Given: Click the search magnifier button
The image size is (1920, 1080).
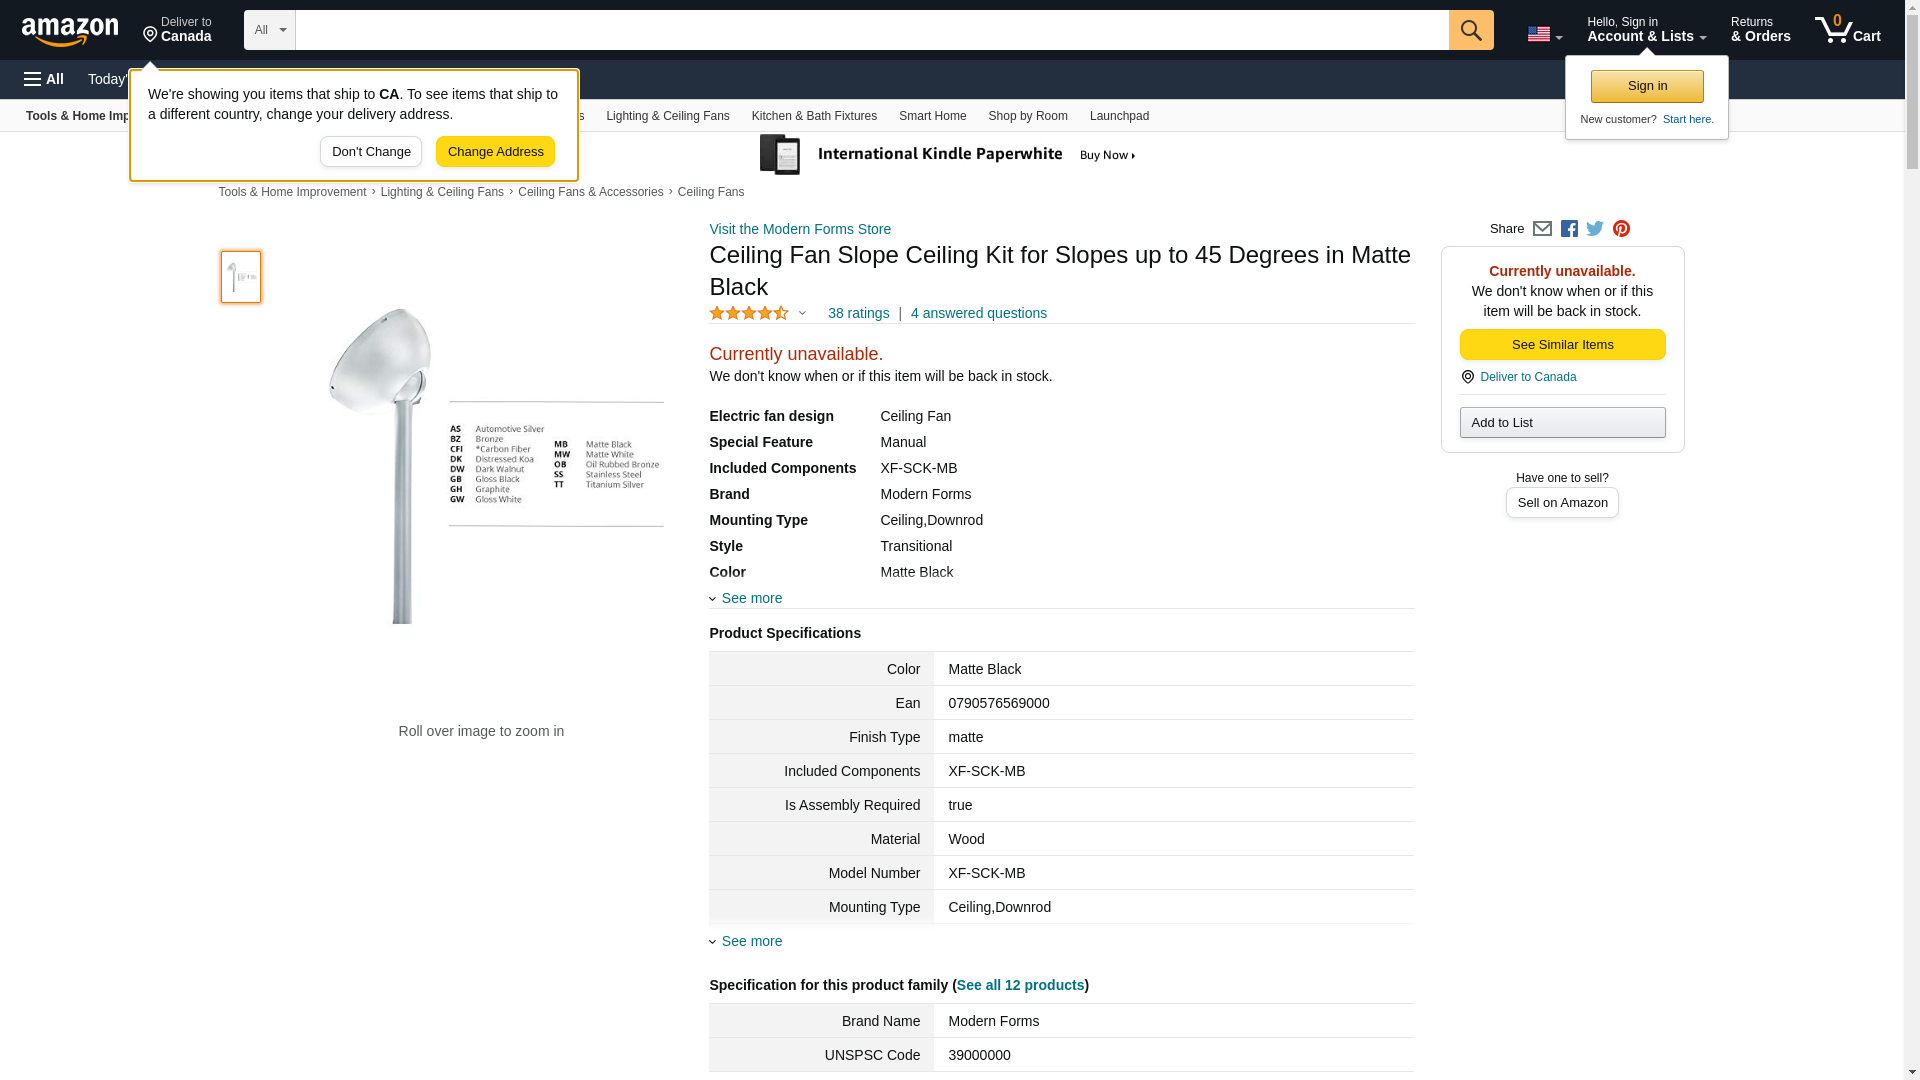Looking at the screenshot, I should click(x=1470, y=30).
